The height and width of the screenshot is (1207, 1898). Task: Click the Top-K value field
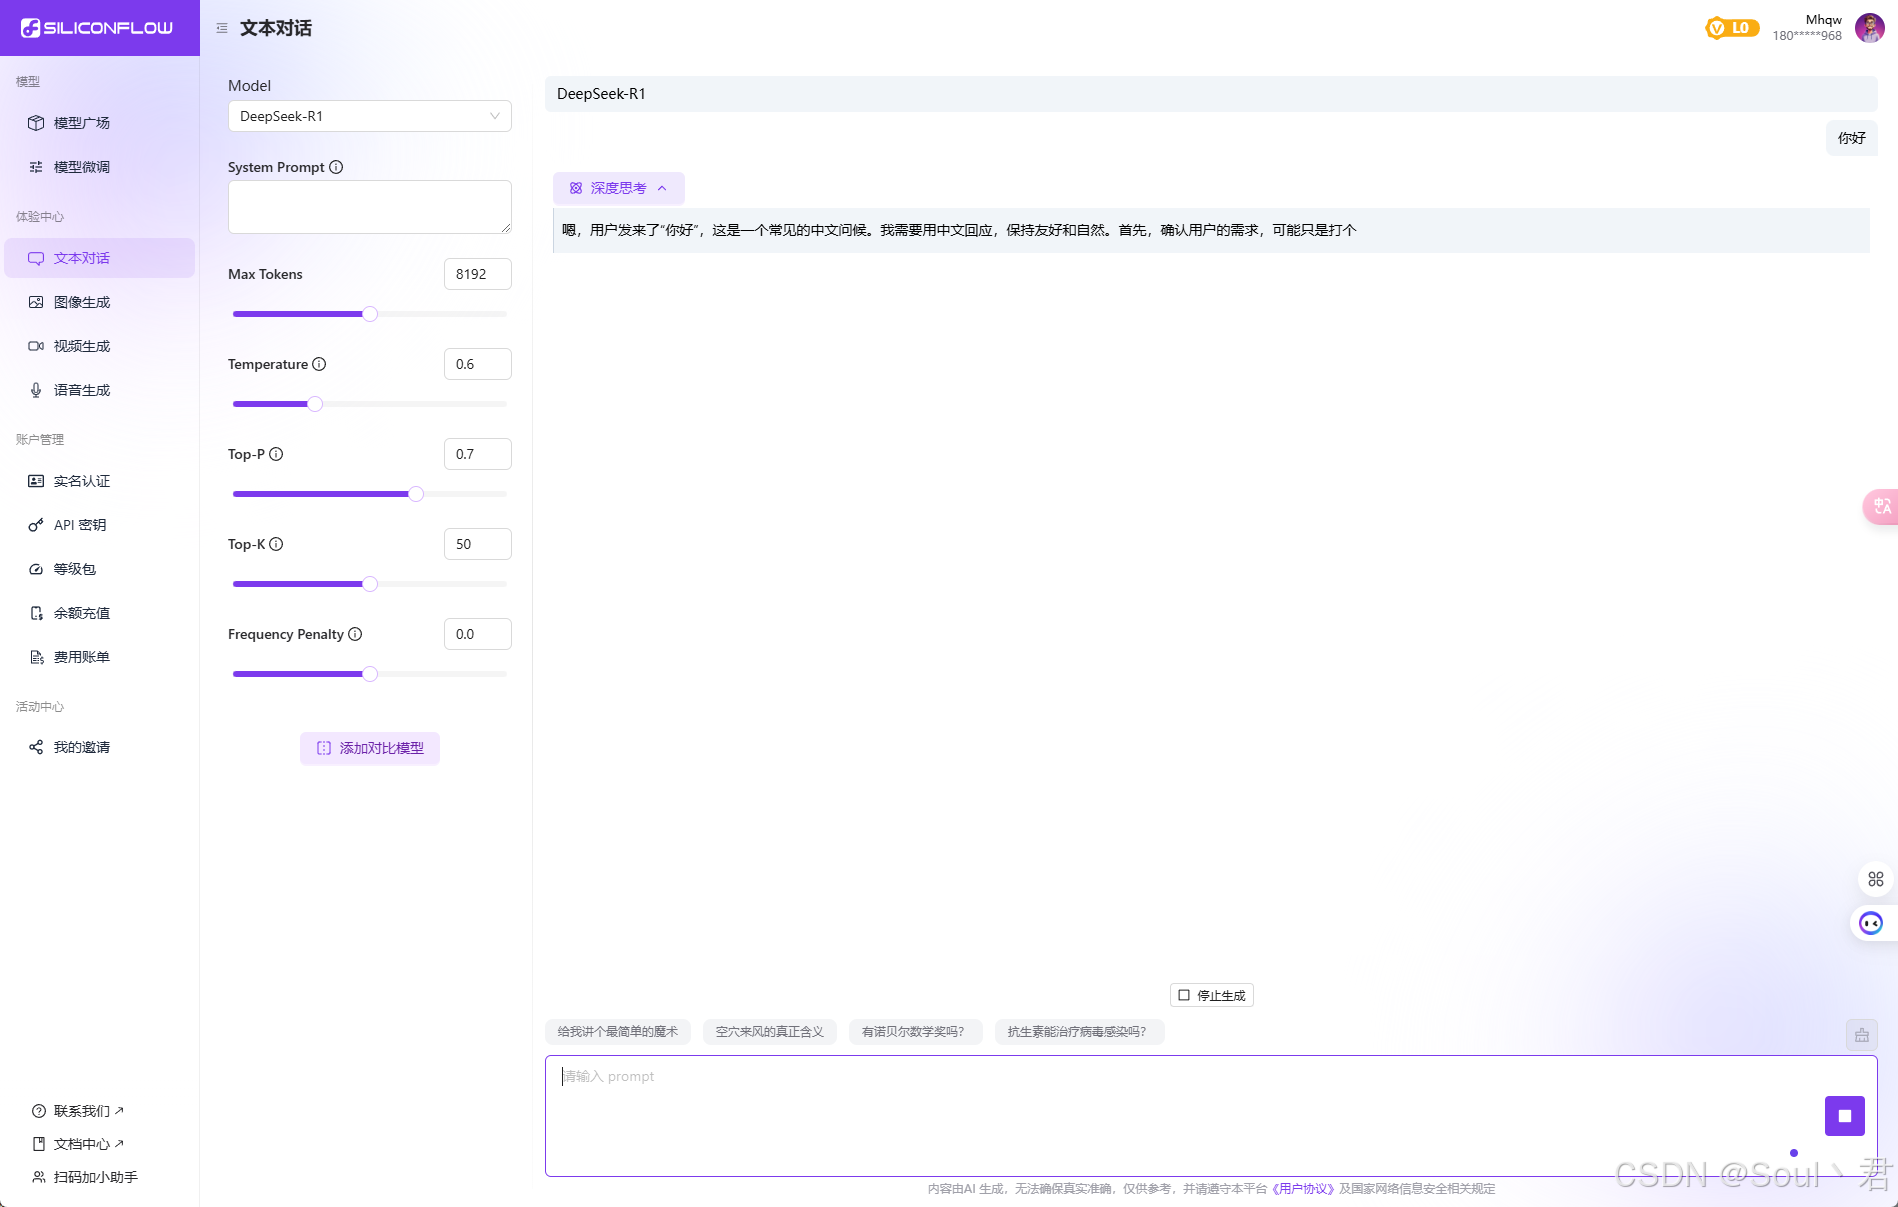(478, 544)
